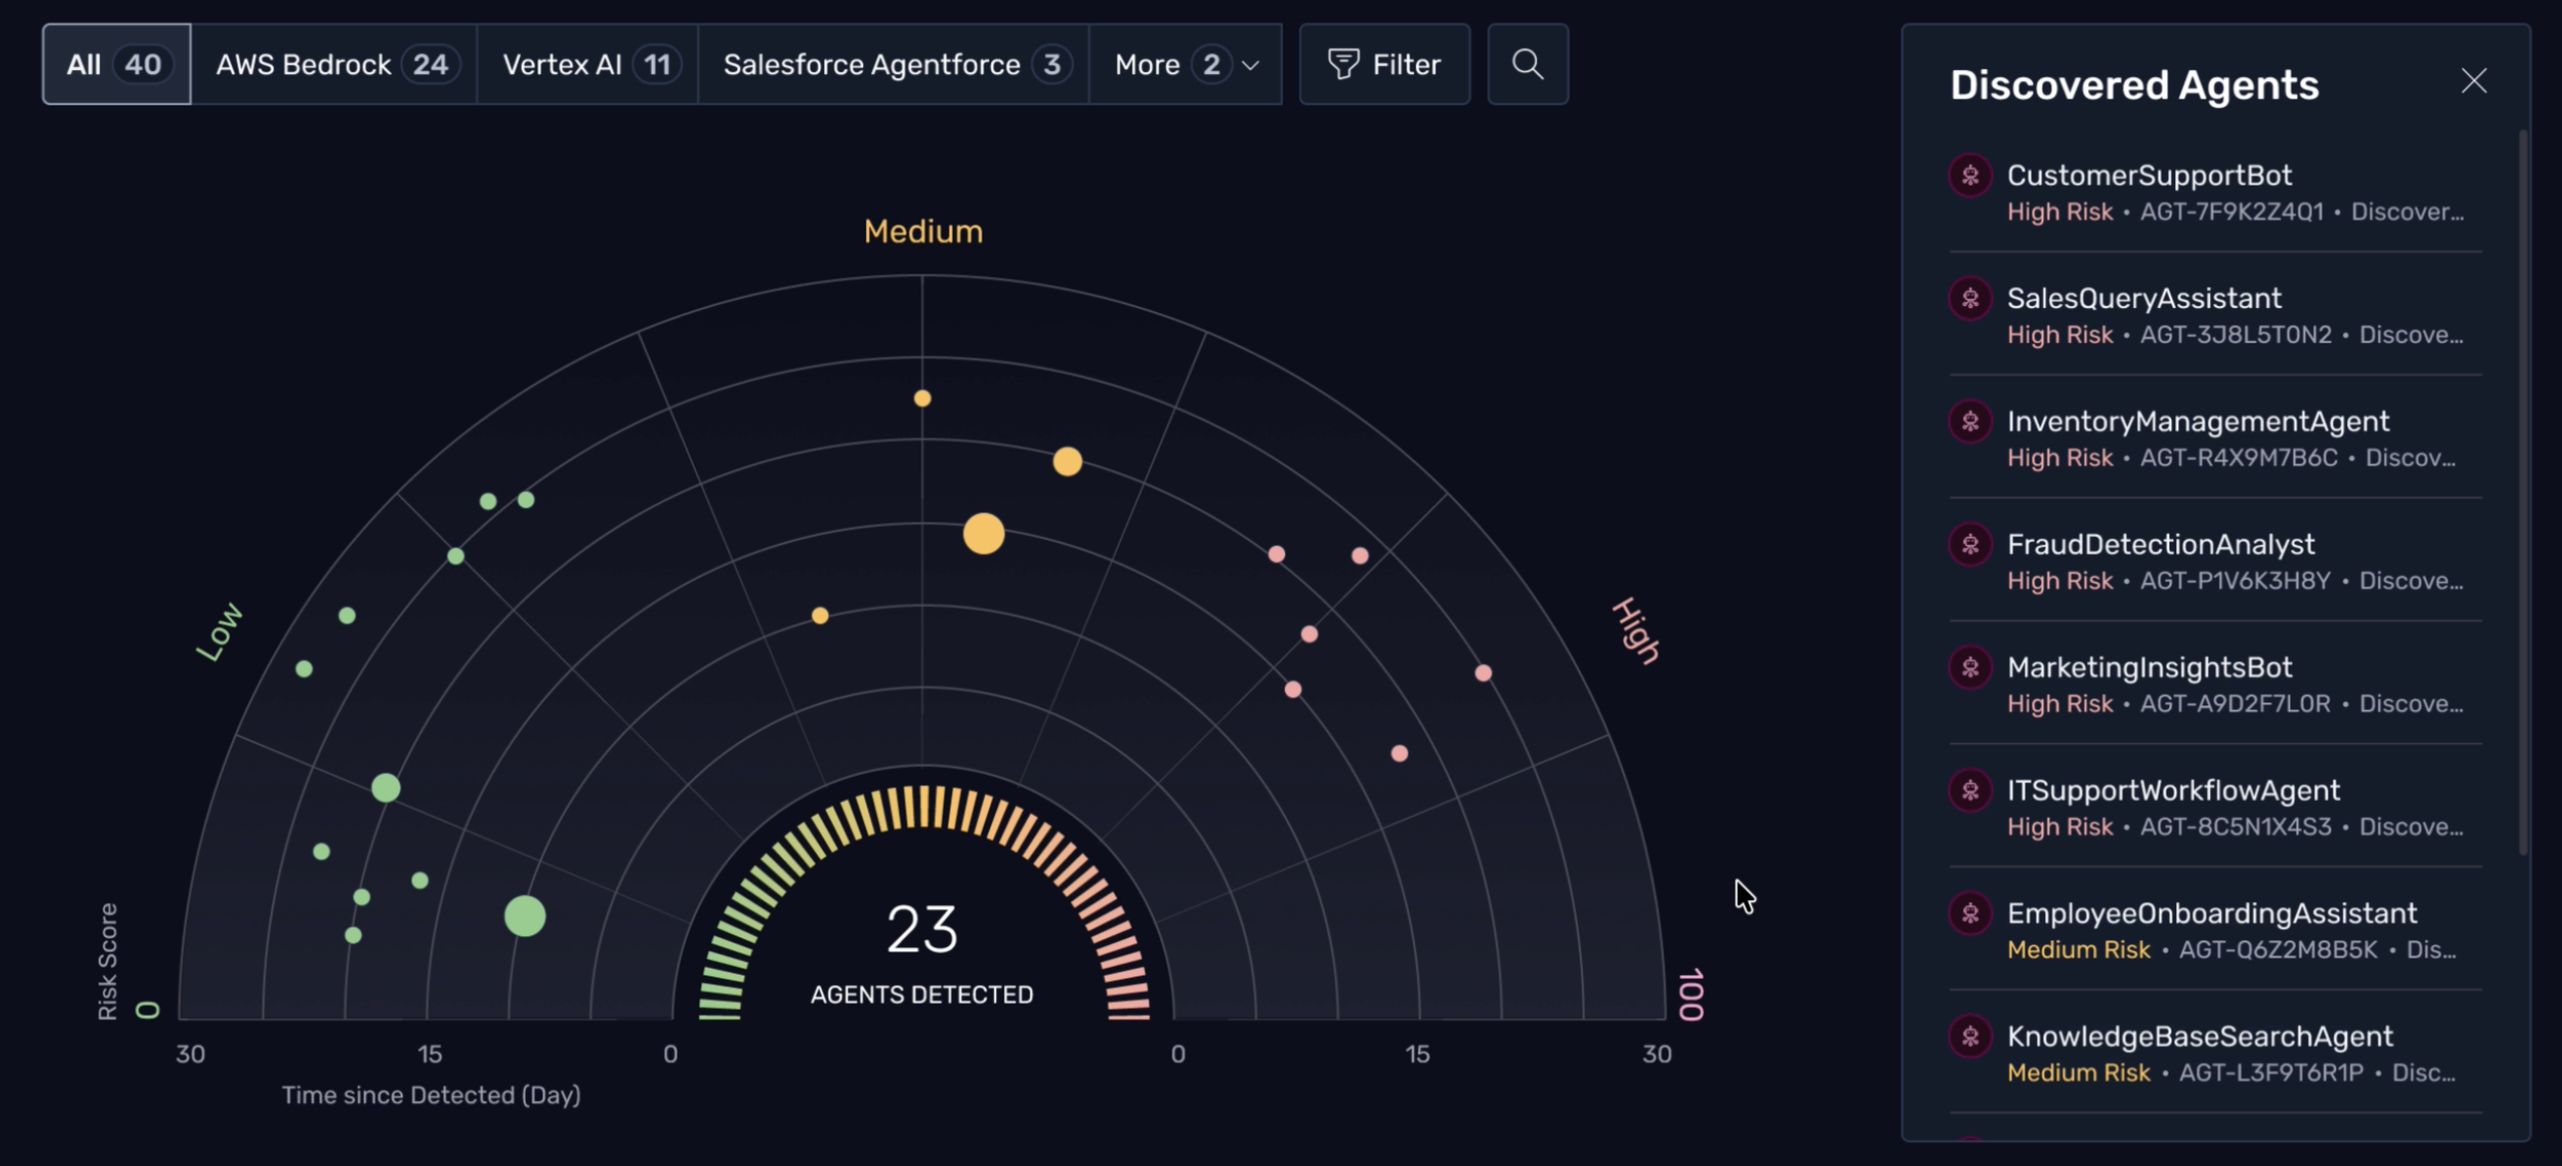Click the InventoryManagementAgent agent icon

1970,422
